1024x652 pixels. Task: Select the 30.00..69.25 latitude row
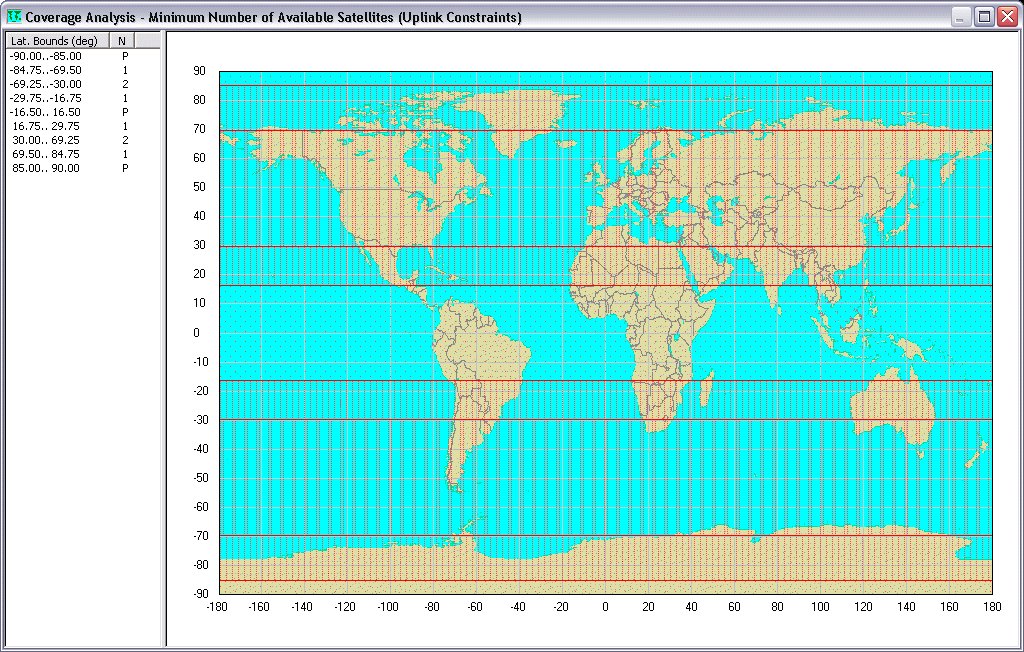click(46, 141)
